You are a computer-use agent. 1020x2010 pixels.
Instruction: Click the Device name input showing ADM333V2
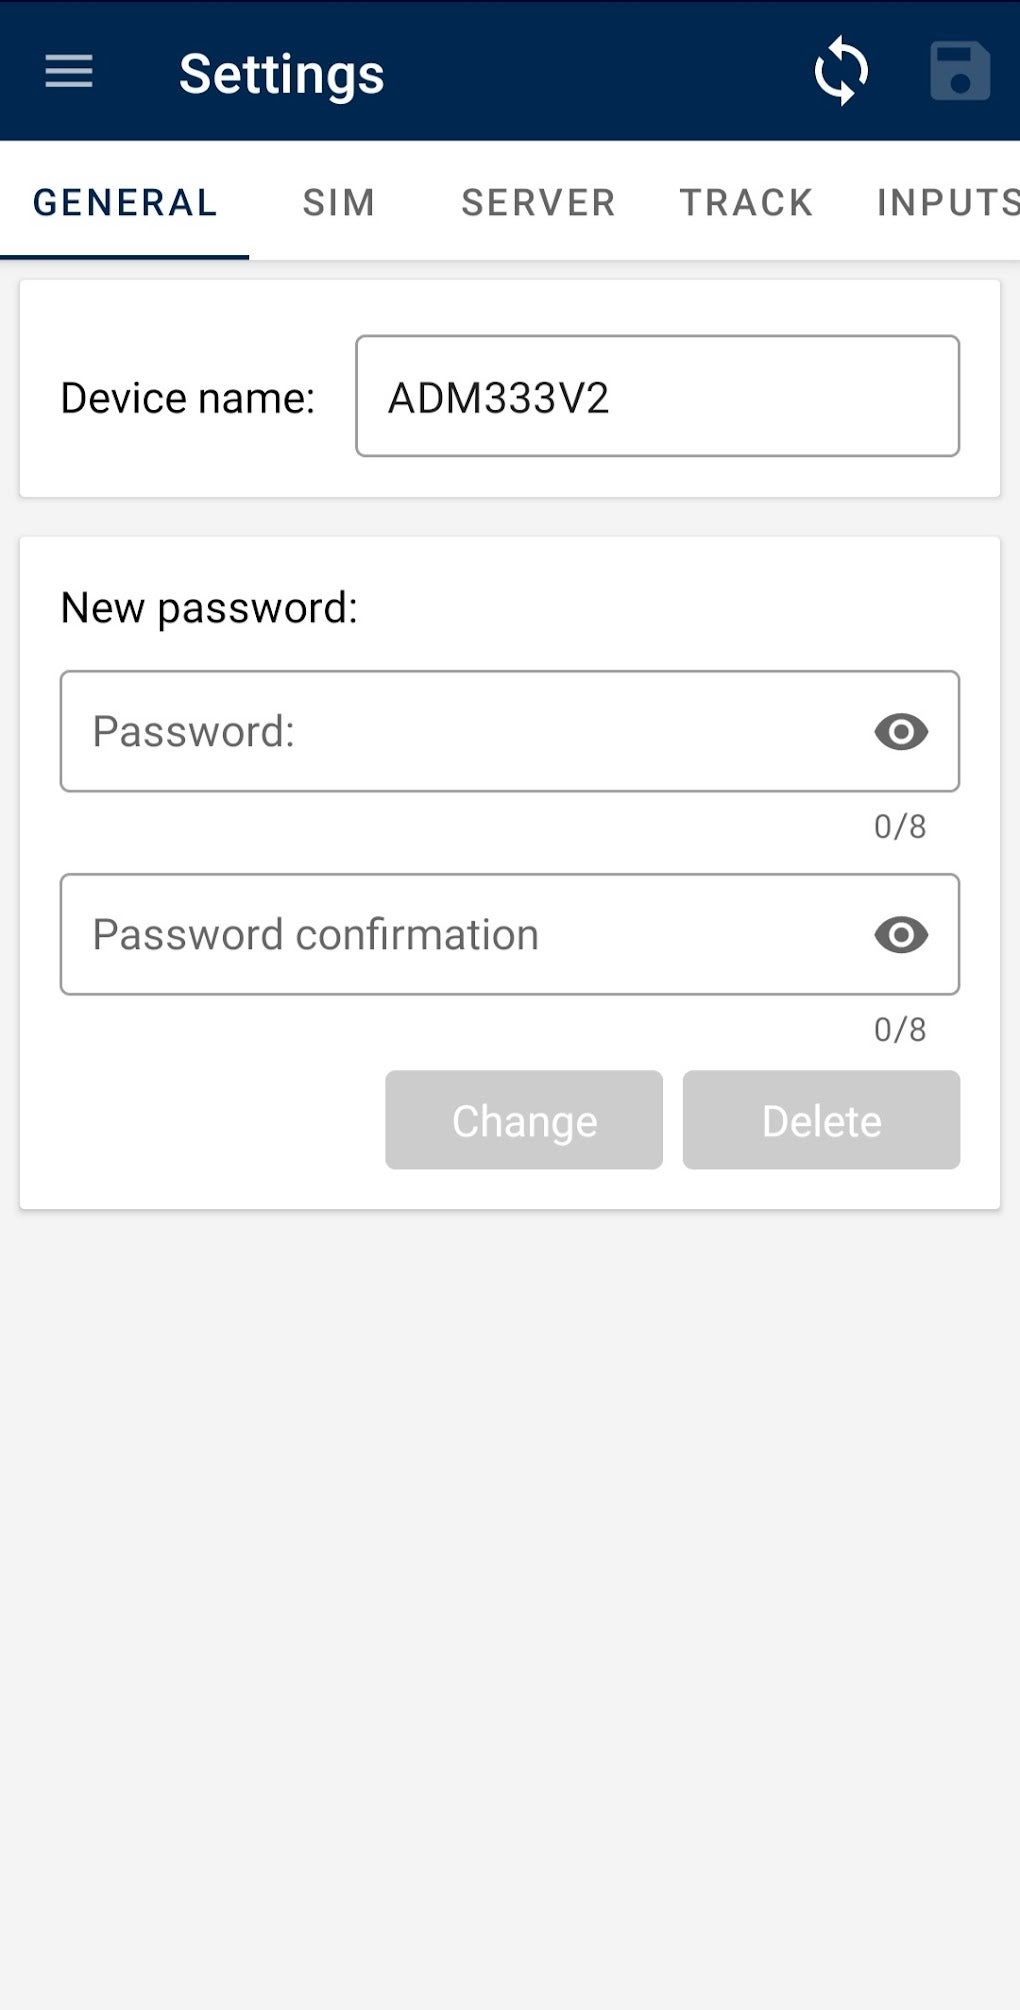click(x=656, y=396)
